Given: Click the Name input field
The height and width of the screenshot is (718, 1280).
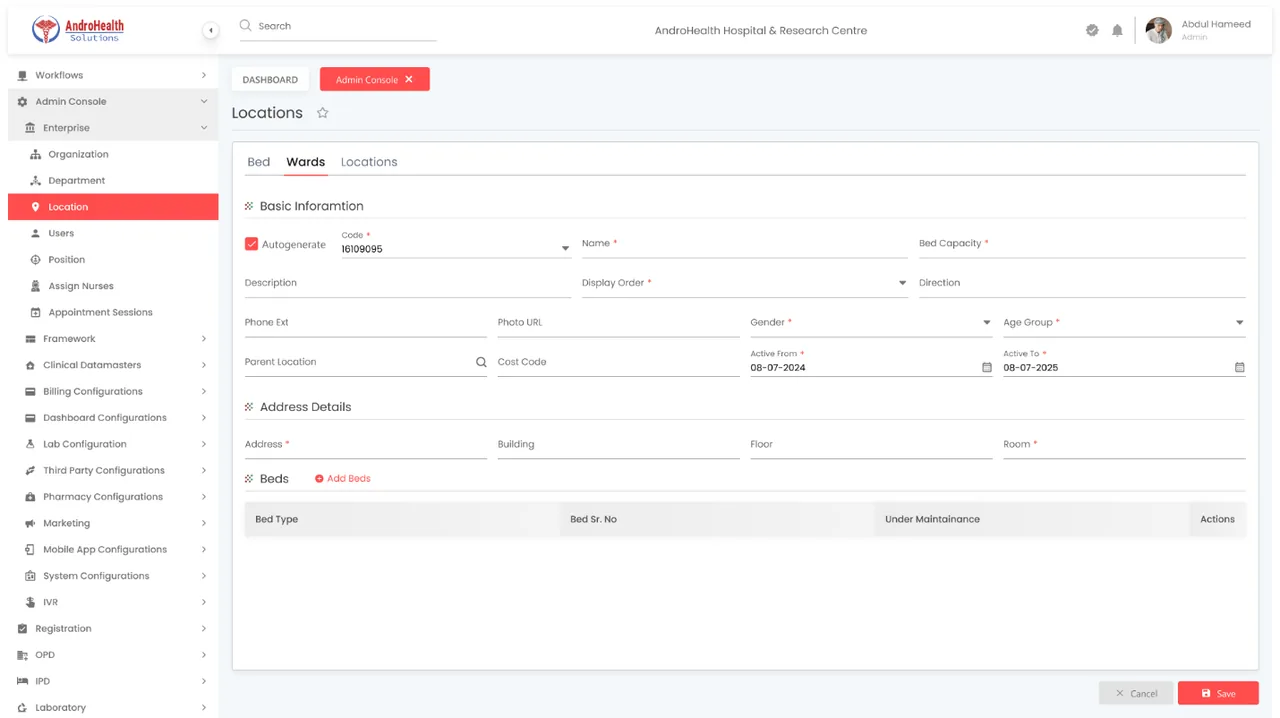Looking at the screenshot, I should click(x=745, y=244).
